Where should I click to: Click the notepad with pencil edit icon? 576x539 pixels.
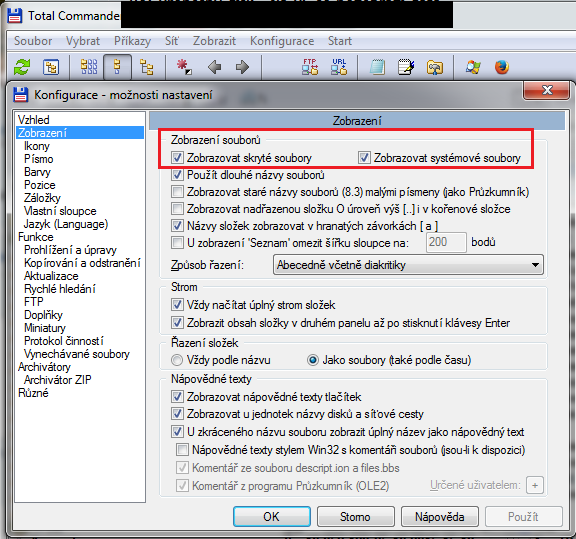pos(406,67)
